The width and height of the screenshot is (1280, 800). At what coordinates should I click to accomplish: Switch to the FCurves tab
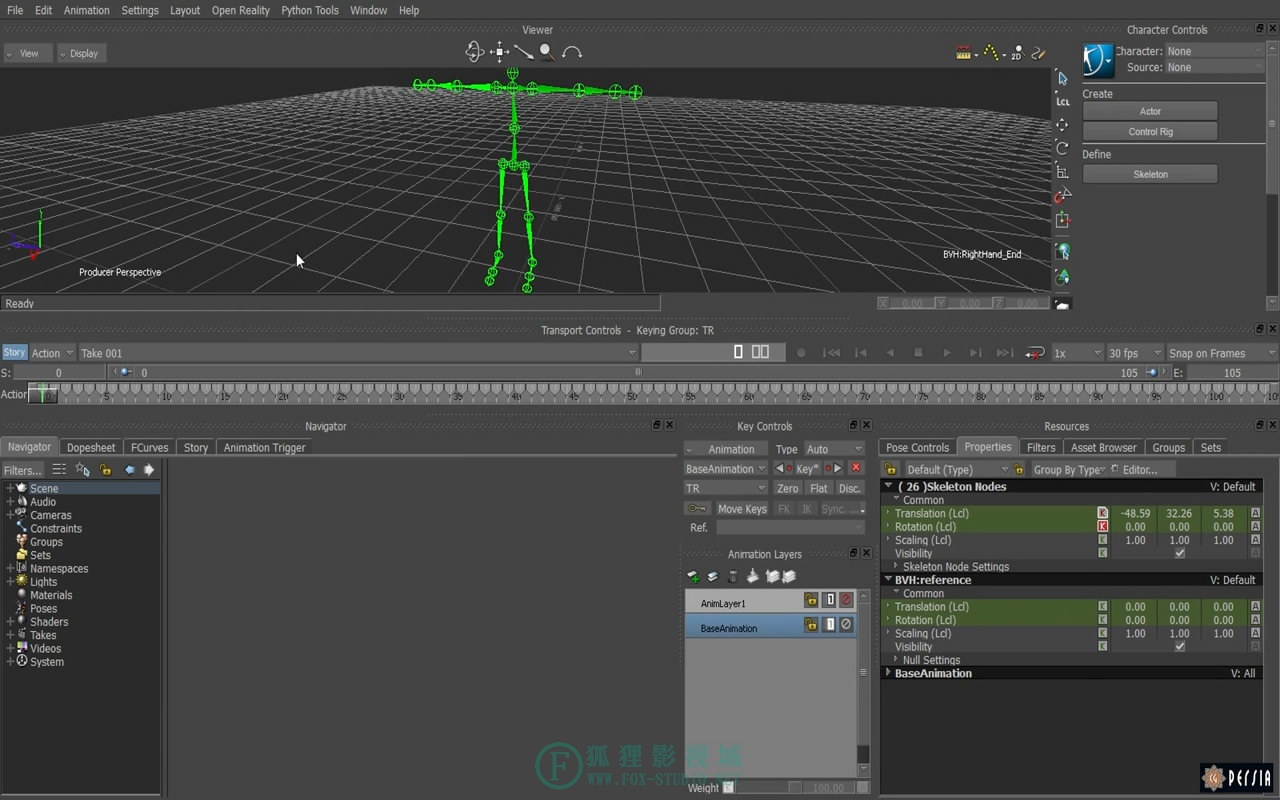coord(150,447)
